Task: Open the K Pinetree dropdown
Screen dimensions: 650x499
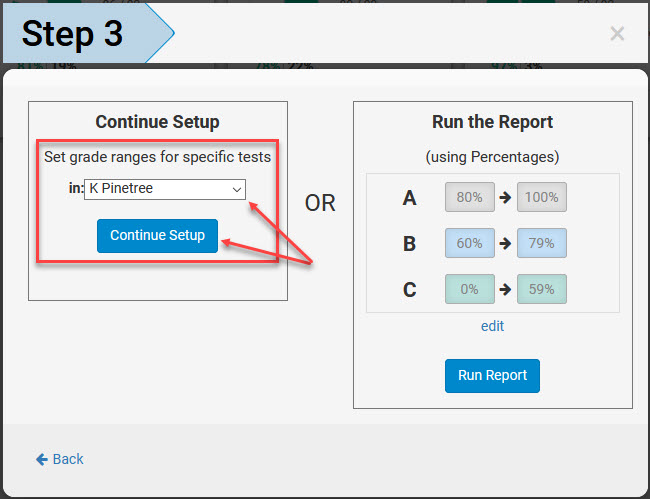Action: click(x=165, y=189)
